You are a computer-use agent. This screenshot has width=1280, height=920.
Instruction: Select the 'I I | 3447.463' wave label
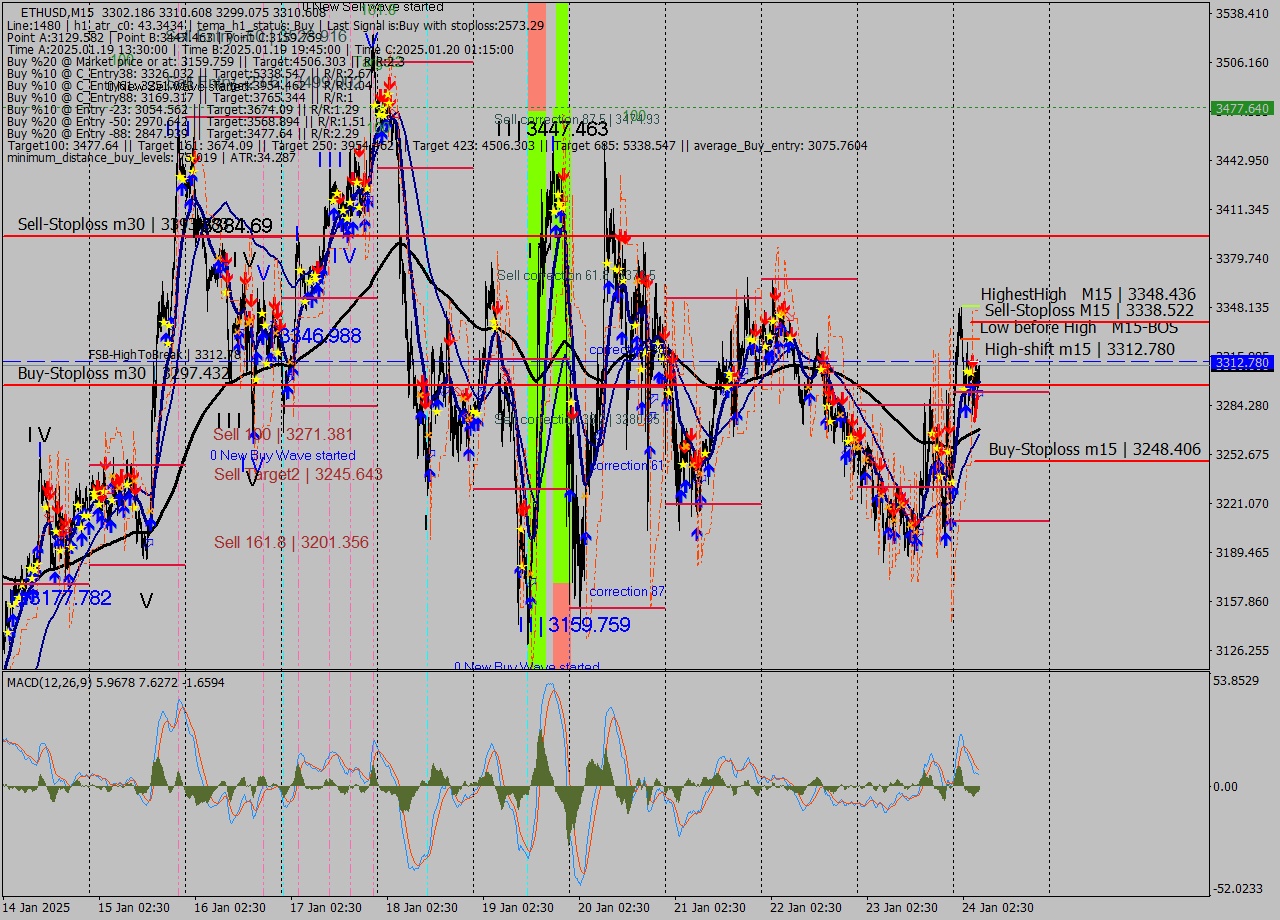[x=551, y=129]
